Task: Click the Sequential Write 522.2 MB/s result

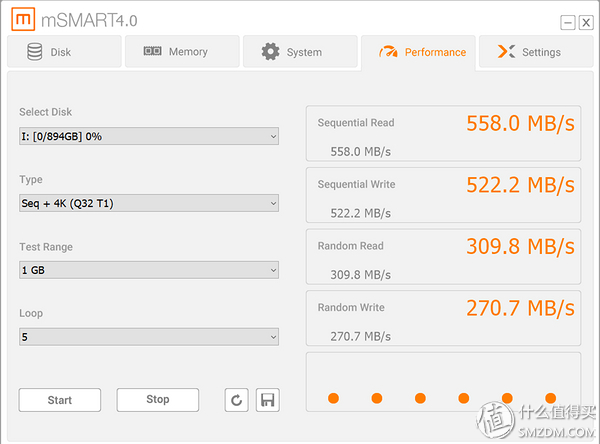Action: pyautogui.click(x=520, y=185)
